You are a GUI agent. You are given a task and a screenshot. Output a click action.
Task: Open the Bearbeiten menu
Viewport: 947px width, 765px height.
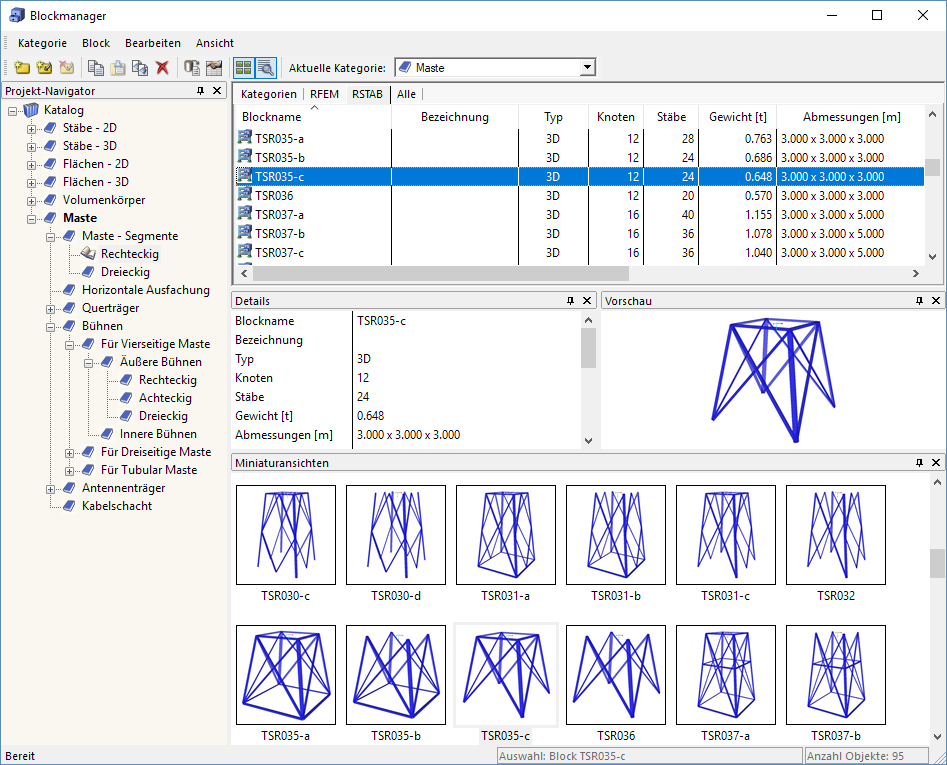click(153, 43)
